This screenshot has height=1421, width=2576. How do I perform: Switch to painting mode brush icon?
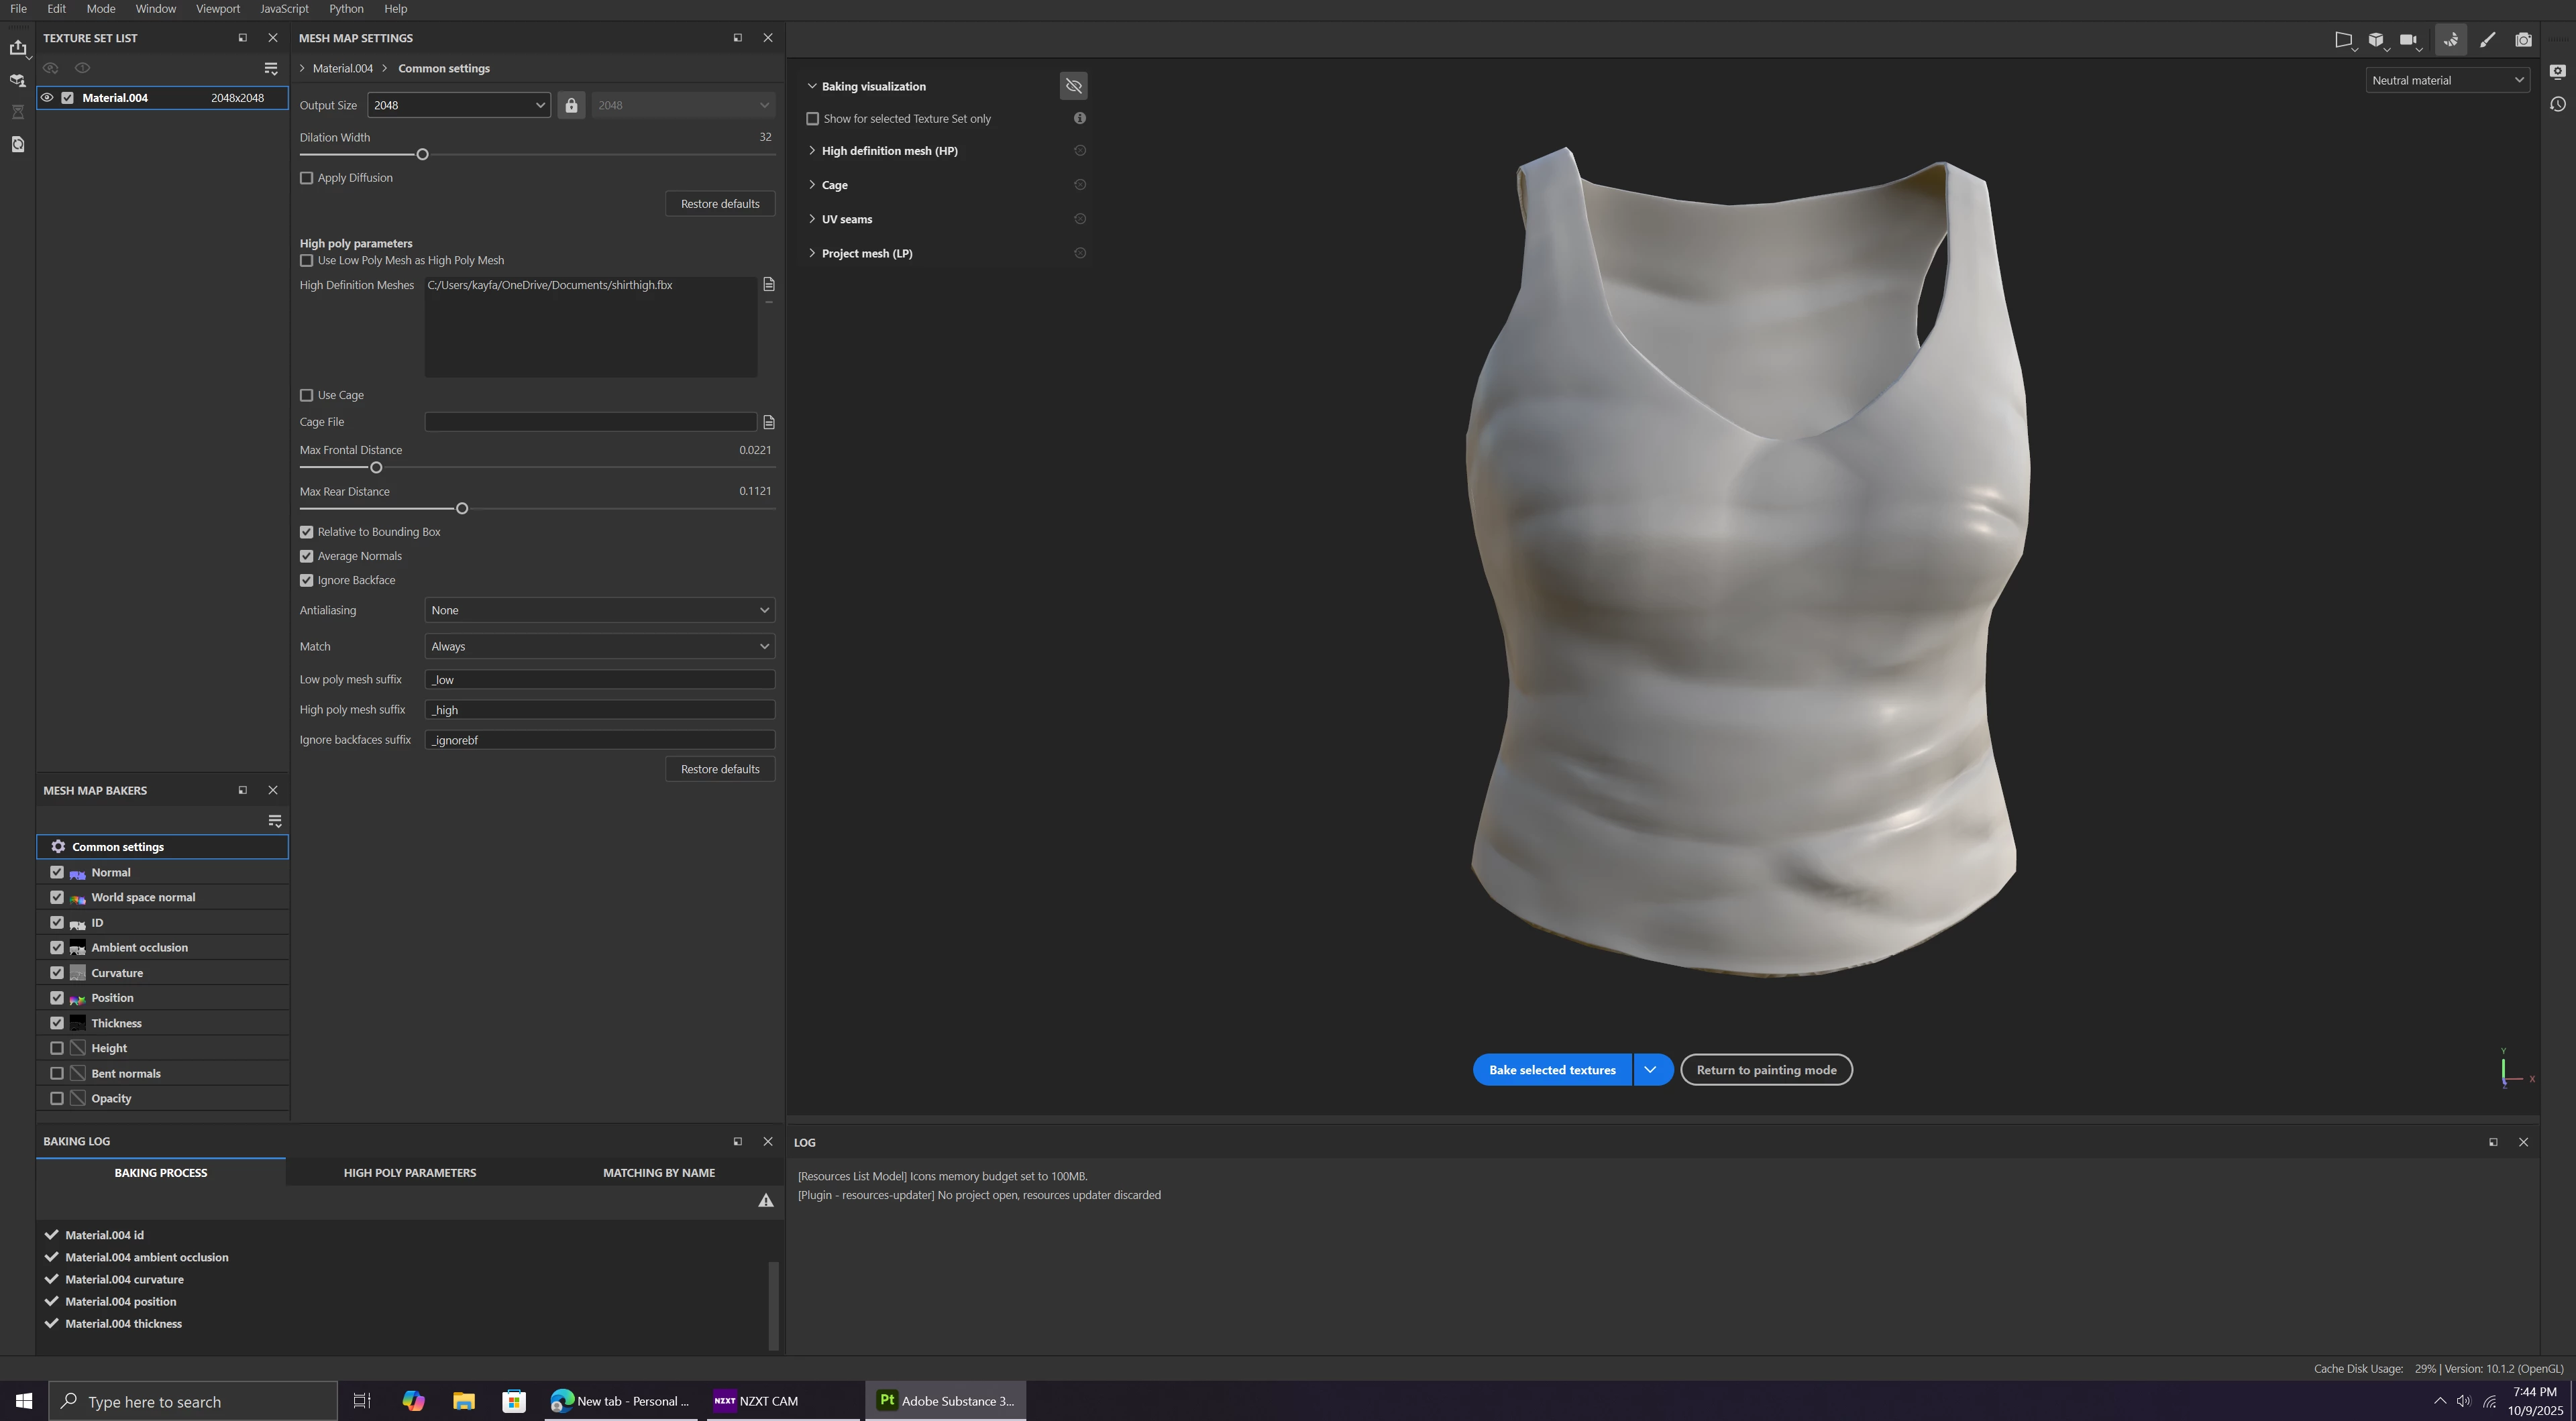point(2487,40)
